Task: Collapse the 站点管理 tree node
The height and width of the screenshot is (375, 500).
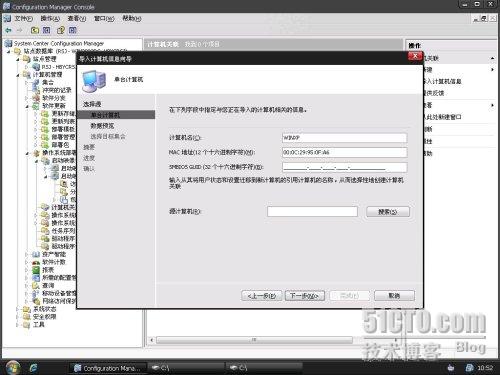Action: (x=18, y=59)
